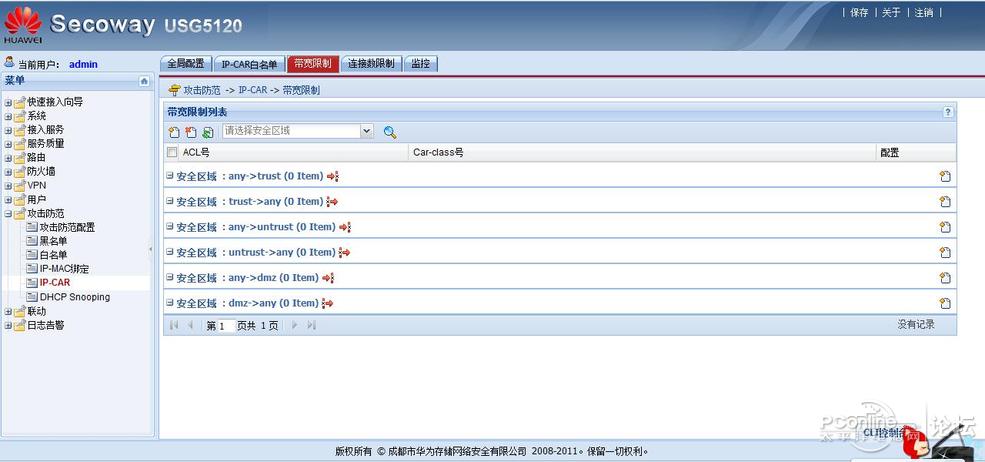
Task: Open 白名单 in menu tree
Action: click(x=53, y=255)
